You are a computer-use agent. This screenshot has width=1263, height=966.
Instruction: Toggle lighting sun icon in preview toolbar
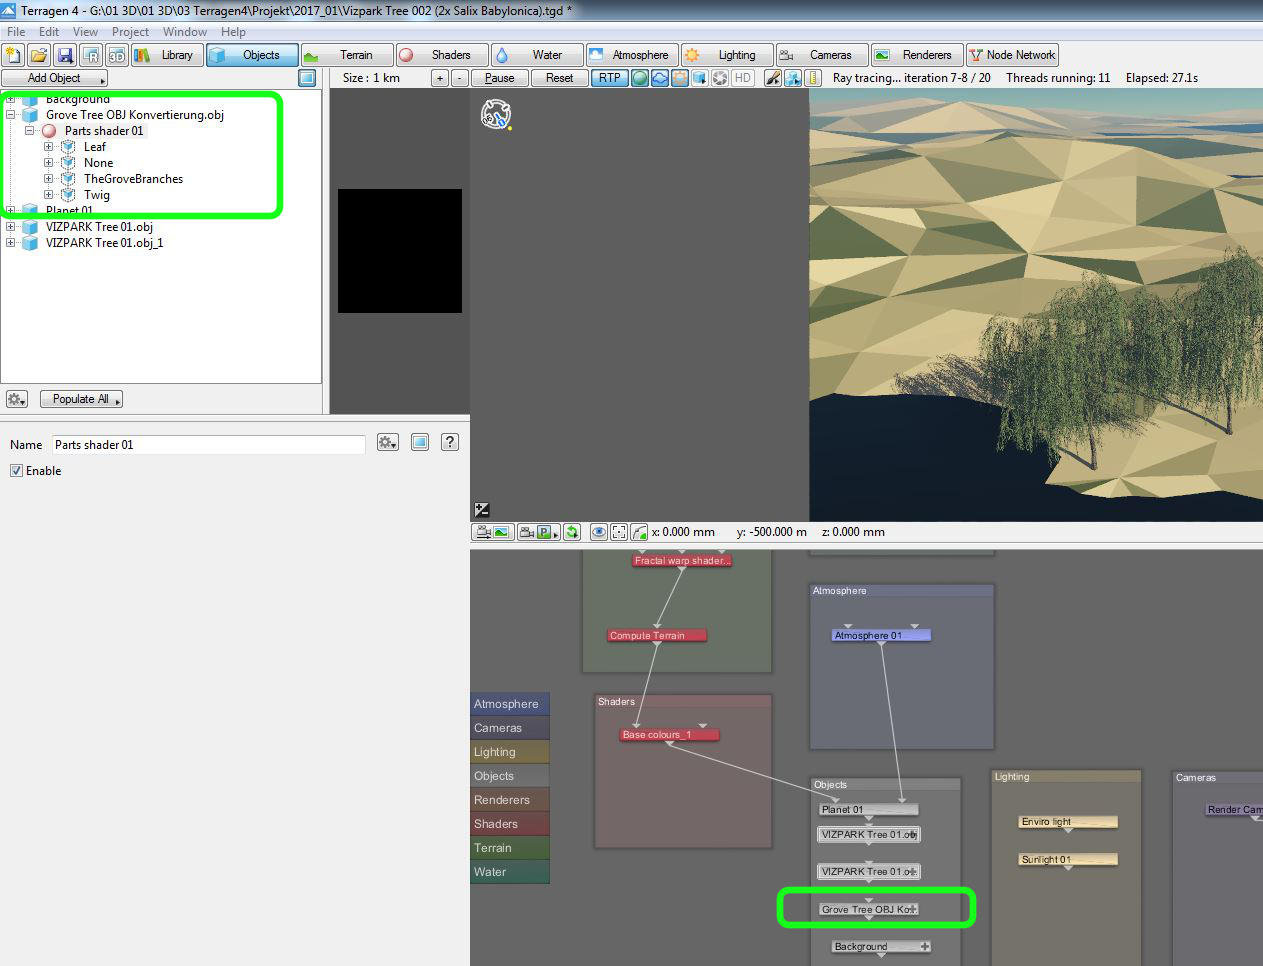pos(680,78)
